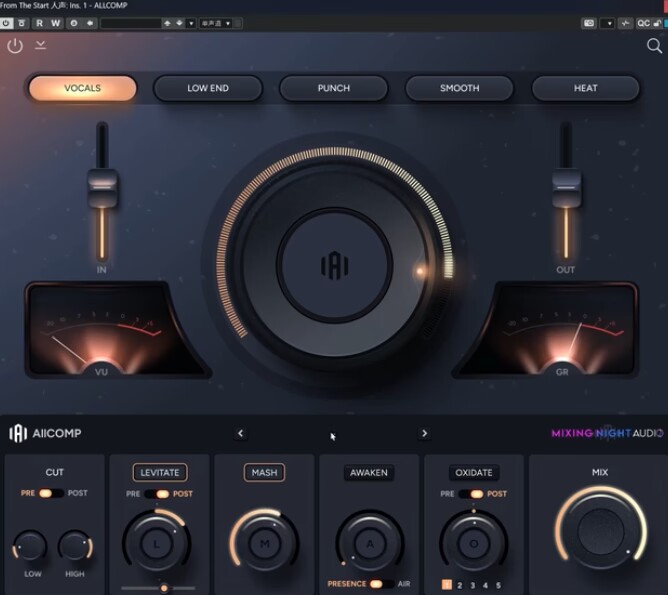Select the HEAT mode tab
Viewport: 668px width, 595px height.
(585, 88)
